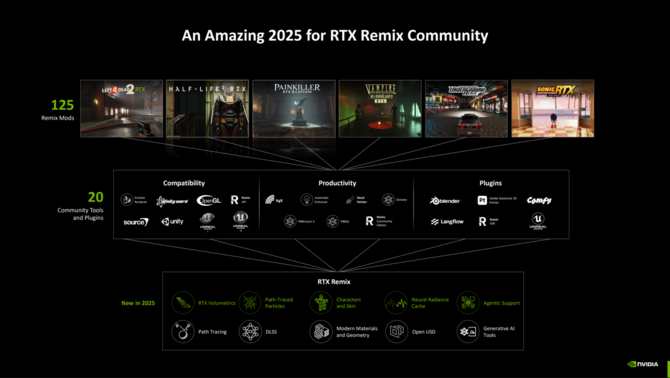Open the Sonic RTX thumbnail
670x378 pixels.
552,108
